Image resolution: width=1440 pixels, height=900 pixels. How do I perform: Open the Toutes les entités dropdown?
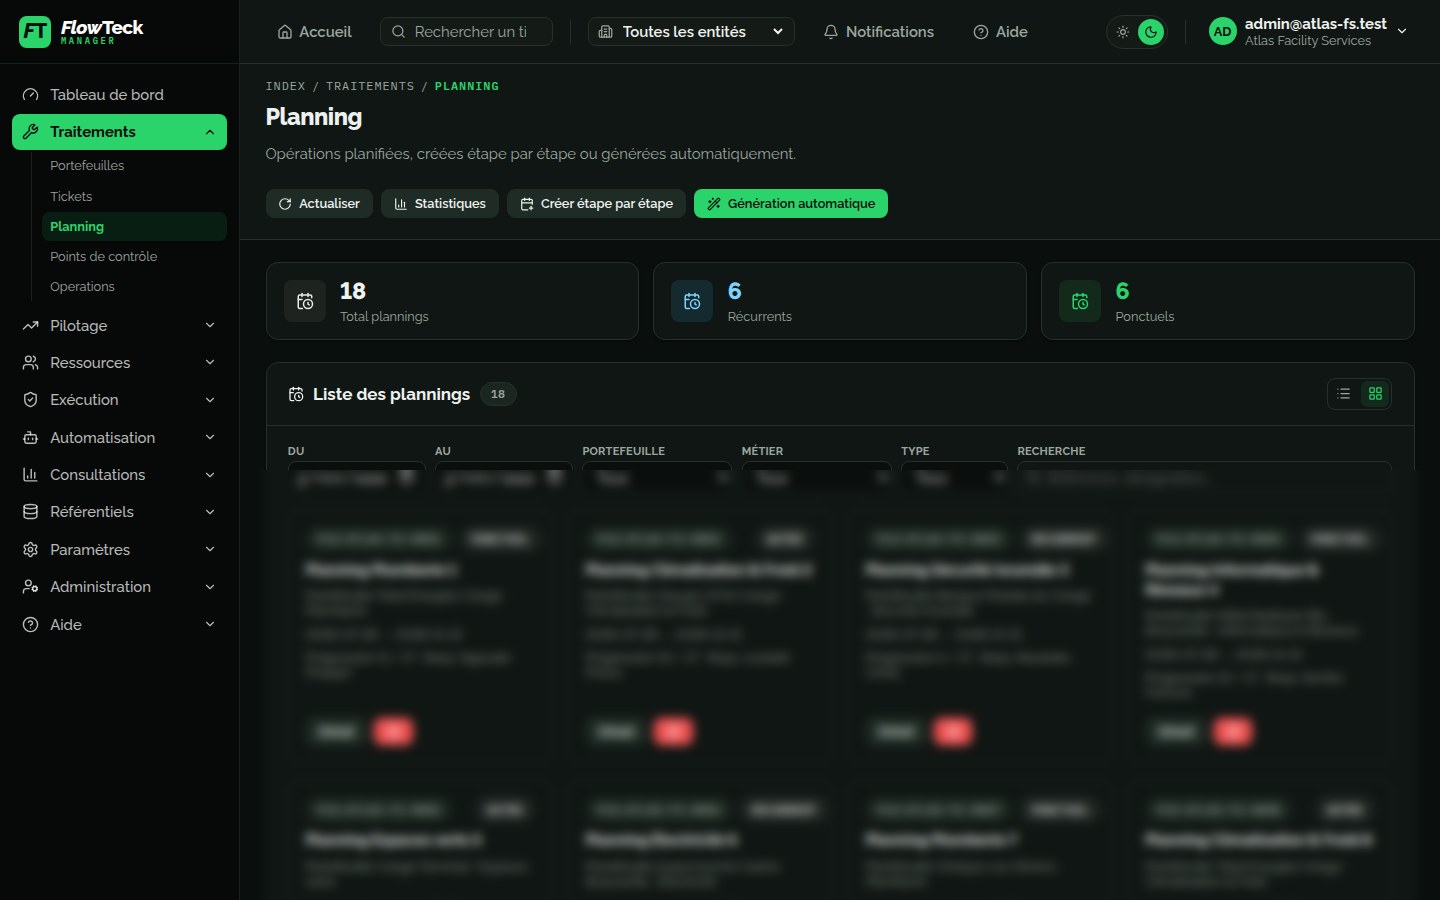click(691, 32)
